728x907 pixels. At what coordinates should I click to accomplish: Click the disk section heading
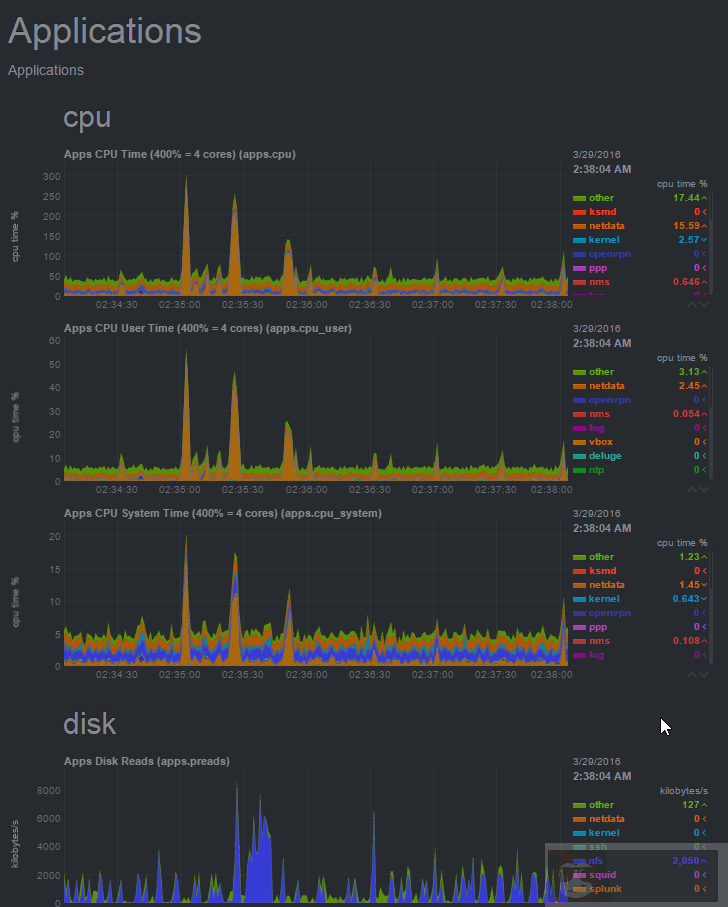pos(89,723)
